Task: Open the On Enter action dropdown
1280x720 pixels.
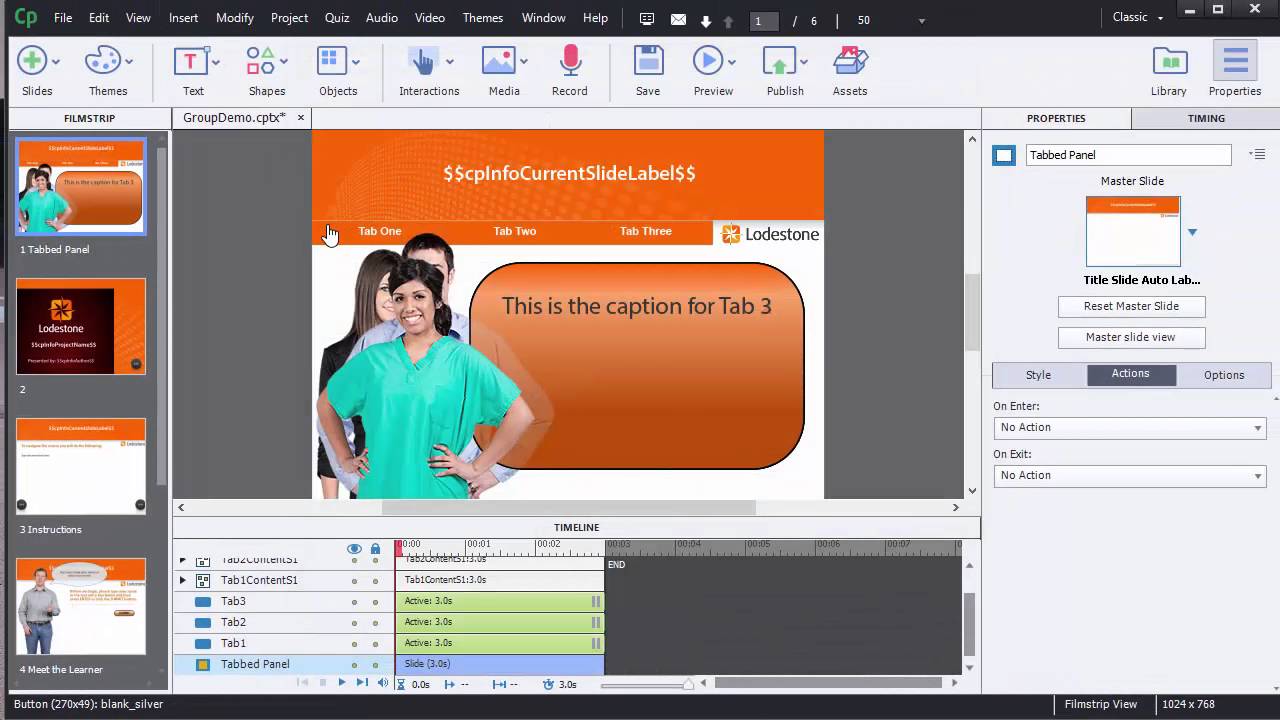Action: click(1129, 427)
